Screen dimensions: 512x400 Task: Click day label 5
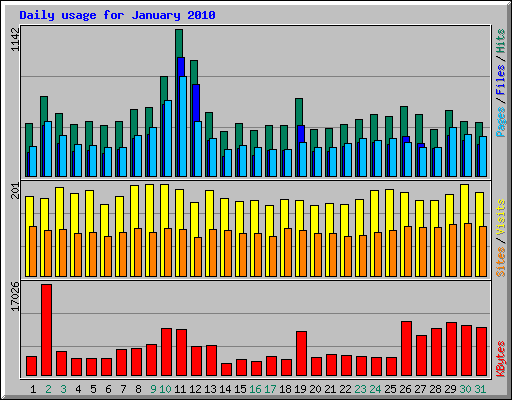93,389
